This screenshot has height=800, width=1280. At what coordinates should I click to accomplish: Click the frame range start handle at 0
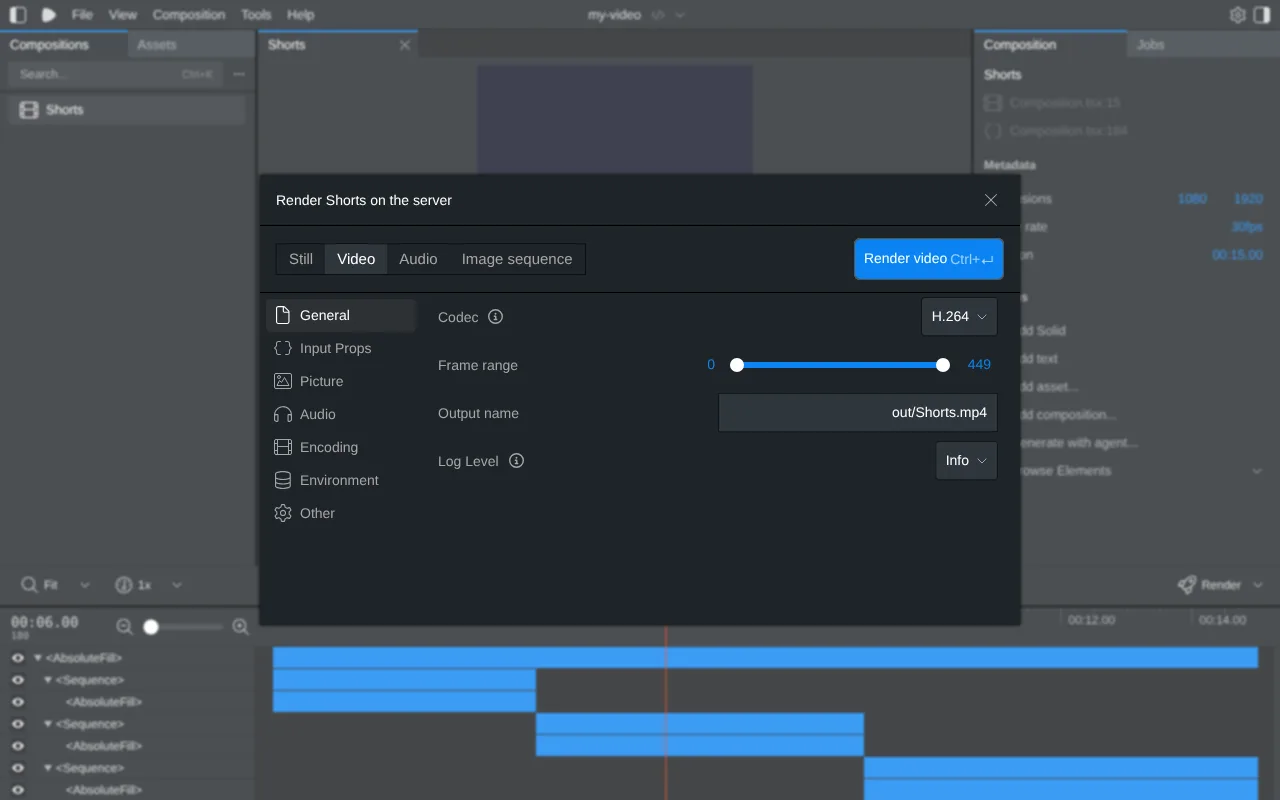click(x=737, y=365)
